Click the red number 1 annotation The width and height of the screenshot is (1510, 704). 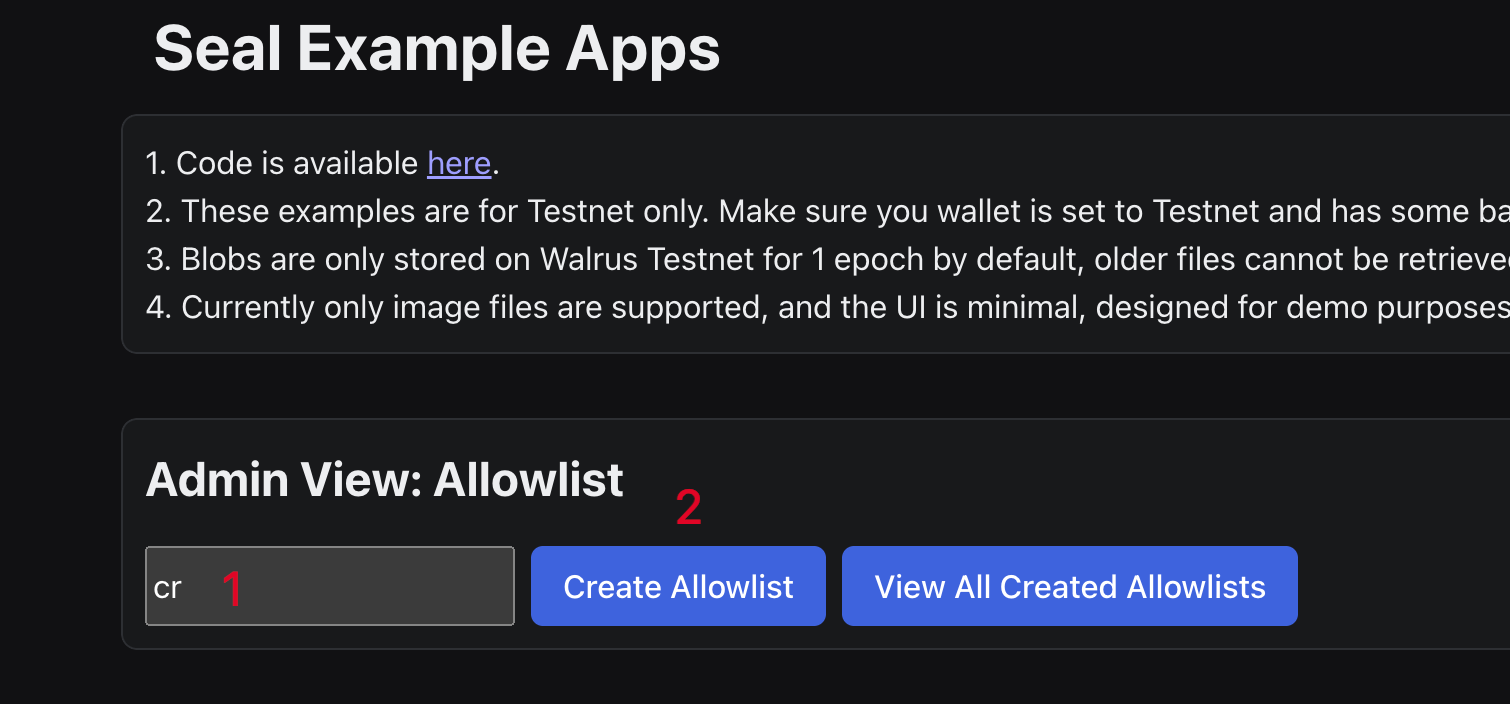coord(232,589)
